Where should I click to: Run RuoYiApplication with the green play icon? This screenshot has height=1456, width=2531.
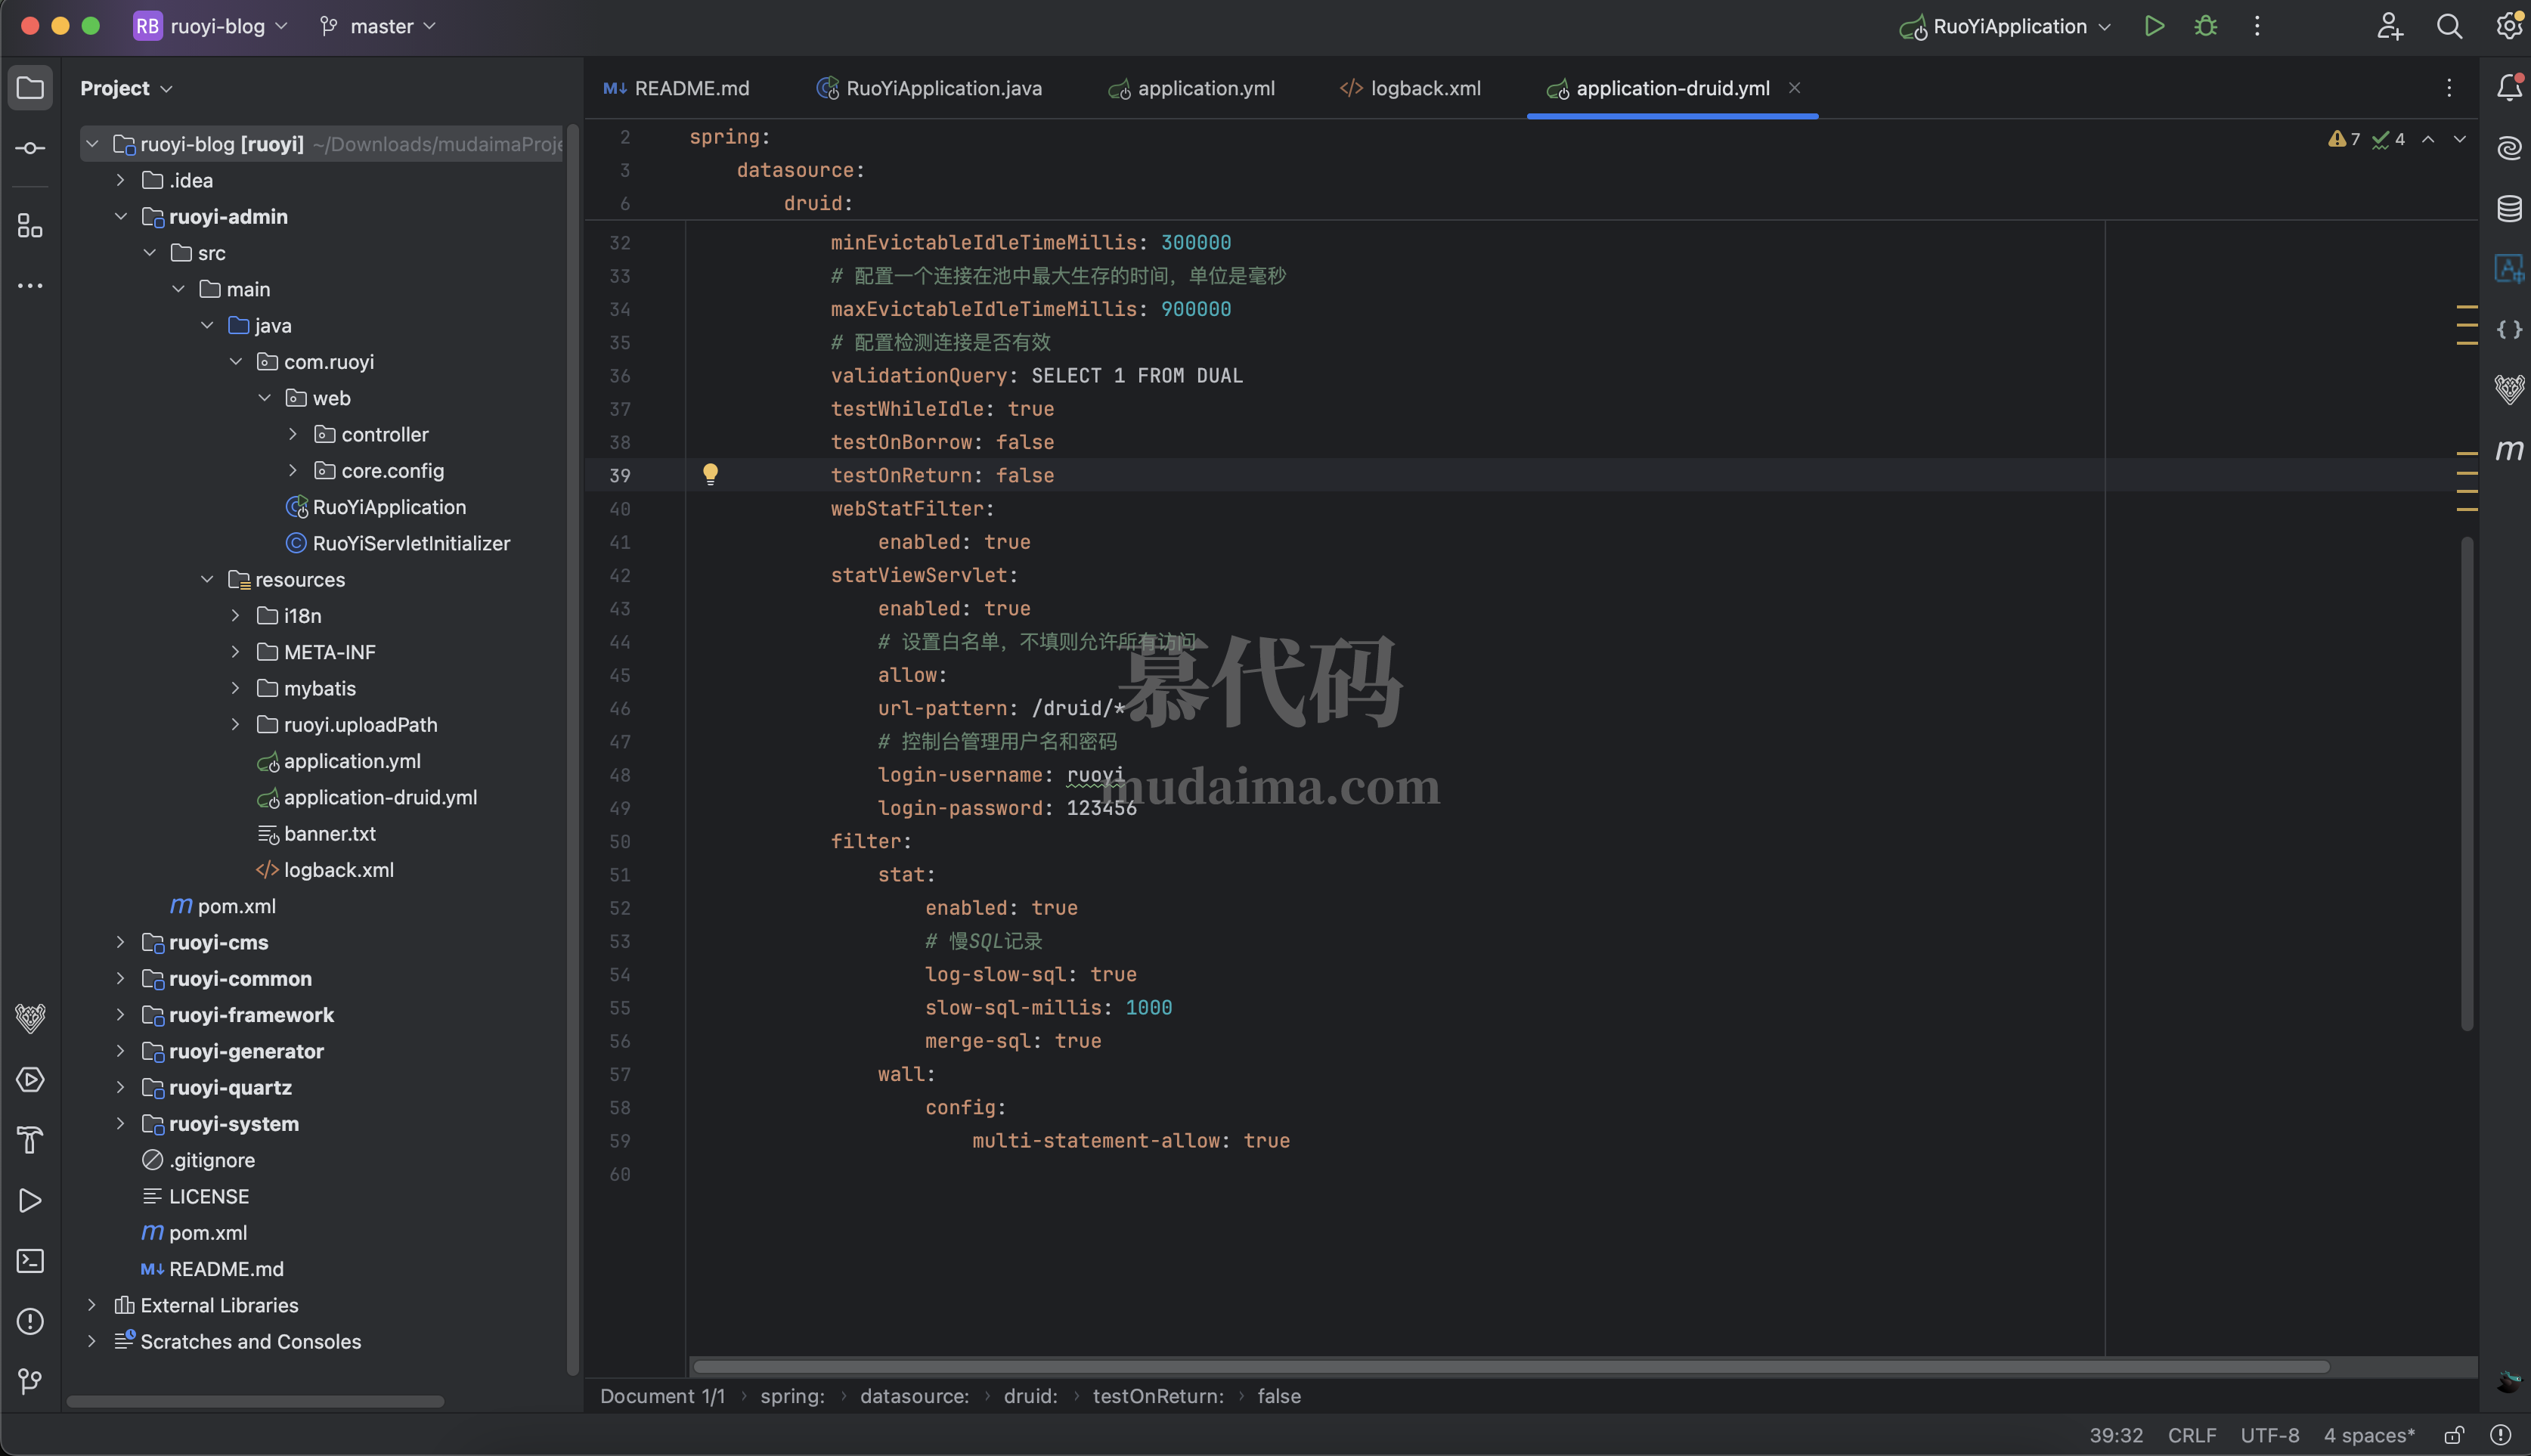2154,27
